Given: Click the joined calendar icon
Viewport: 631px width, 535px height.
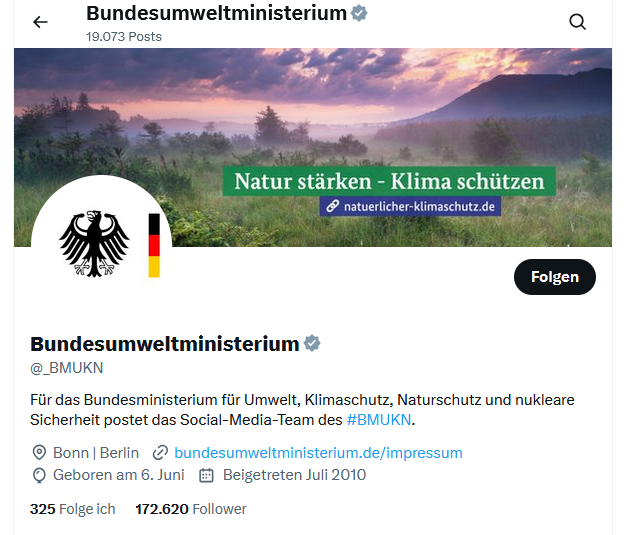Looking at the screenshot, I should pyautogui.click(x=206, y=475).
